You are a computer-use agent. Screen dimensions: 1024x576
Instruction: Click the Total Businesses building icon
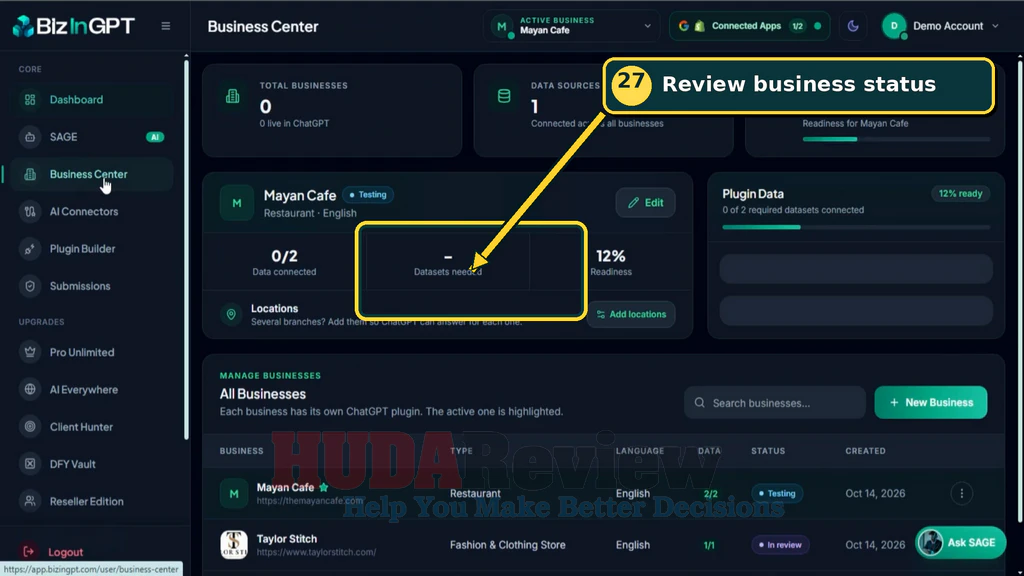pyautogui.click(x=232, y=97)
